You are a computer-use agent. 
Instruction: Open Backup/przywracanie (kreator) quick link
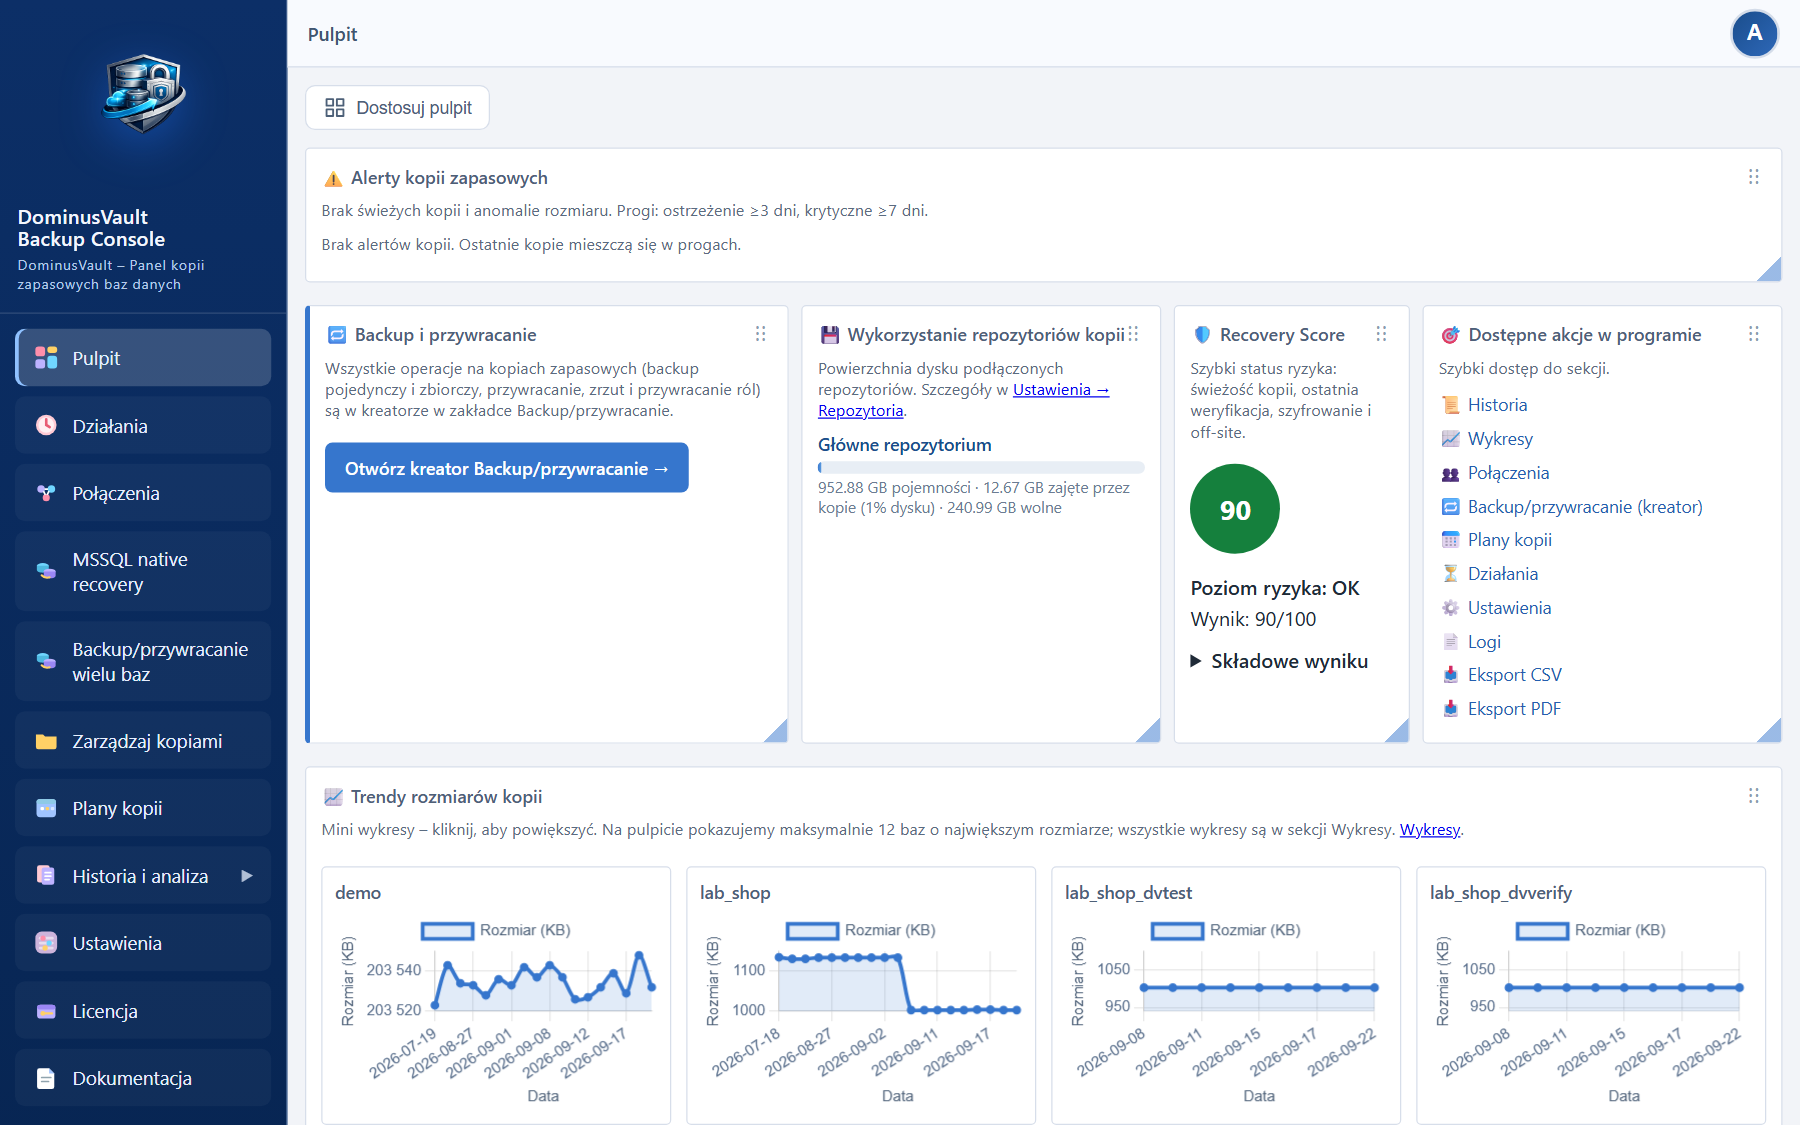point(1585,507)
